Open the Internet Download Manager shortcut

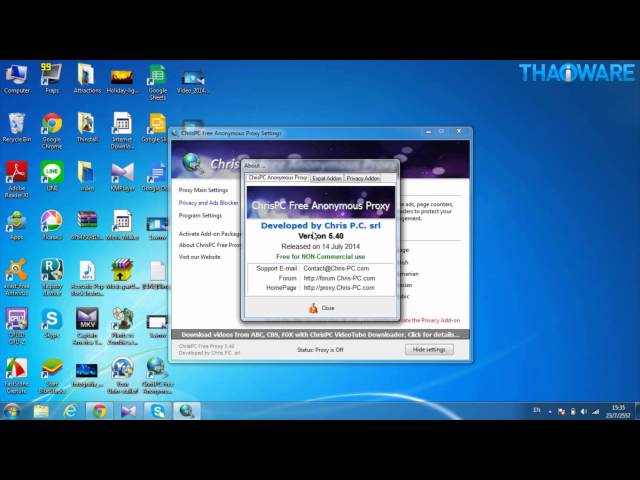tap(122, 131)
